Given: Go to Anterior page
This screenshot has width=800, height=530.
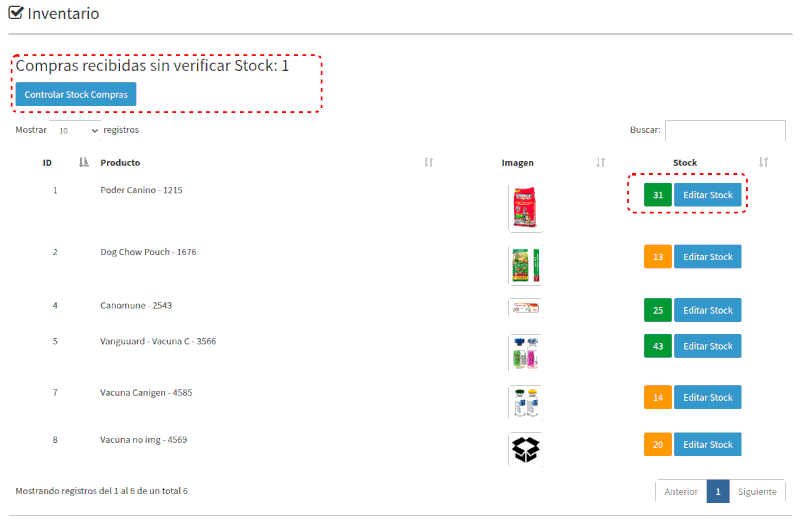Looking at the screenshot, I should point(681,491).
